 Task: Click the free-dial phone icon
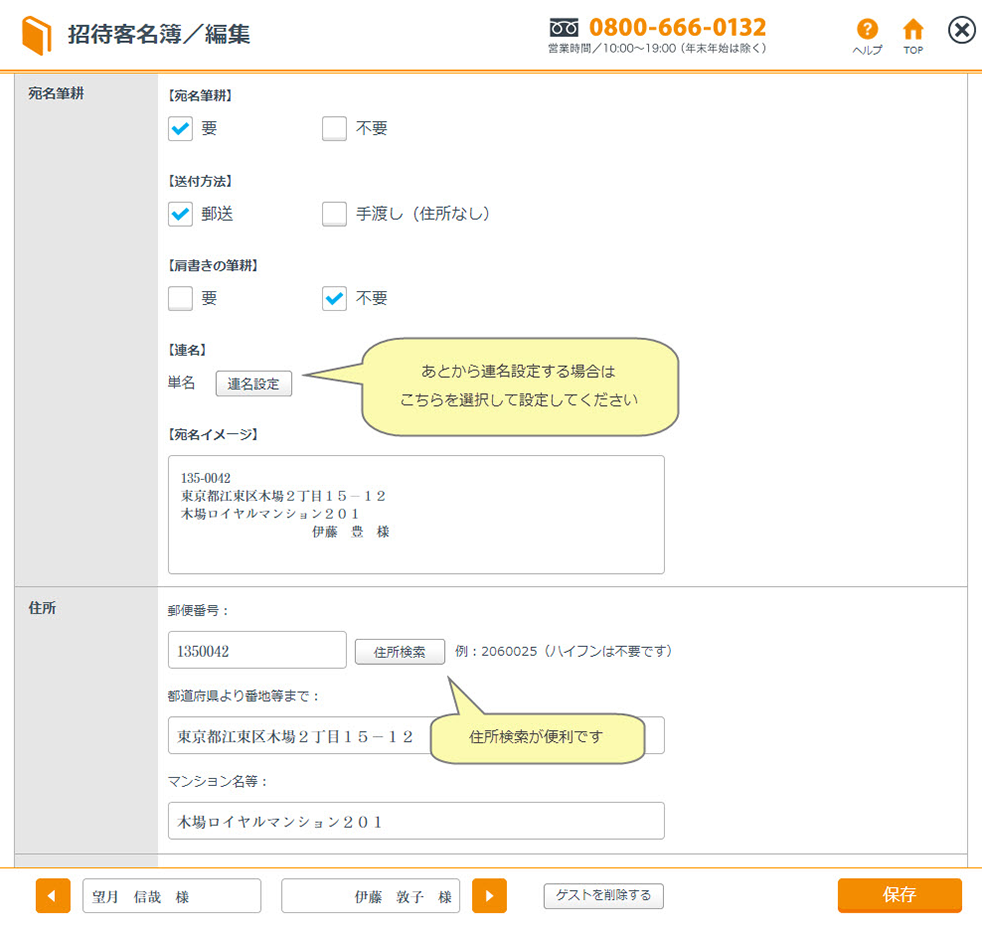click(564, 28)
